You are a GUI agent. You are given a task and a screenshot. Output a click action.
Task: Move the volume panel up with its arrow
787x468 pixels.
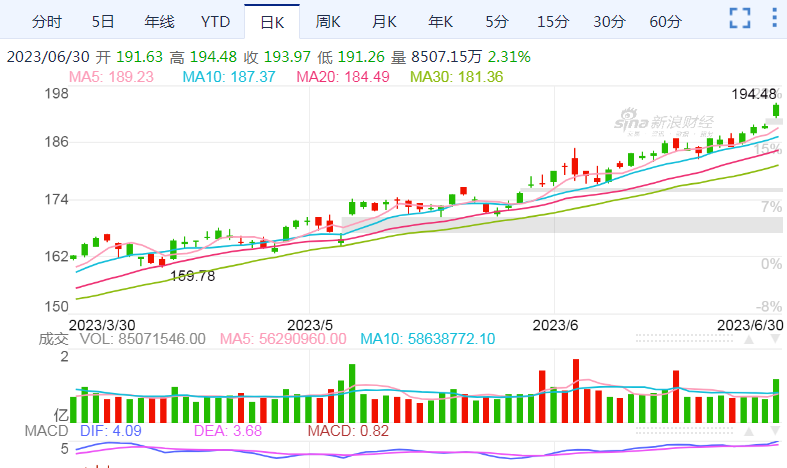pyautogui.click(x=749, y=339)
